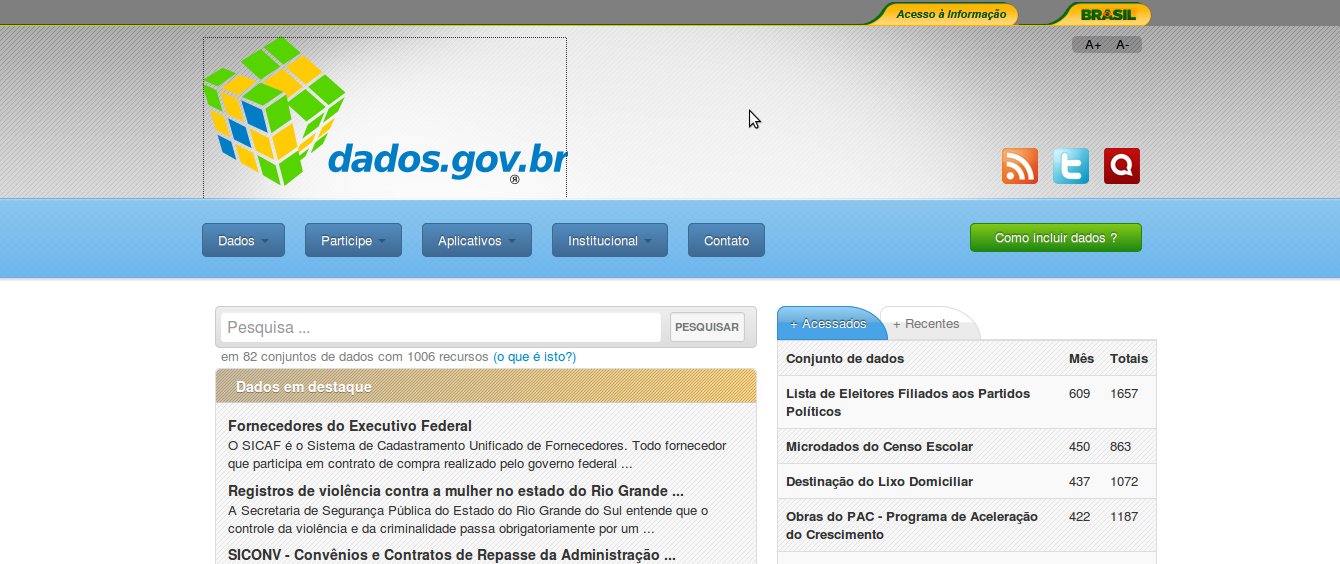
Task: Open the BRASIL government portal tab
Action: coord(1108,14)
